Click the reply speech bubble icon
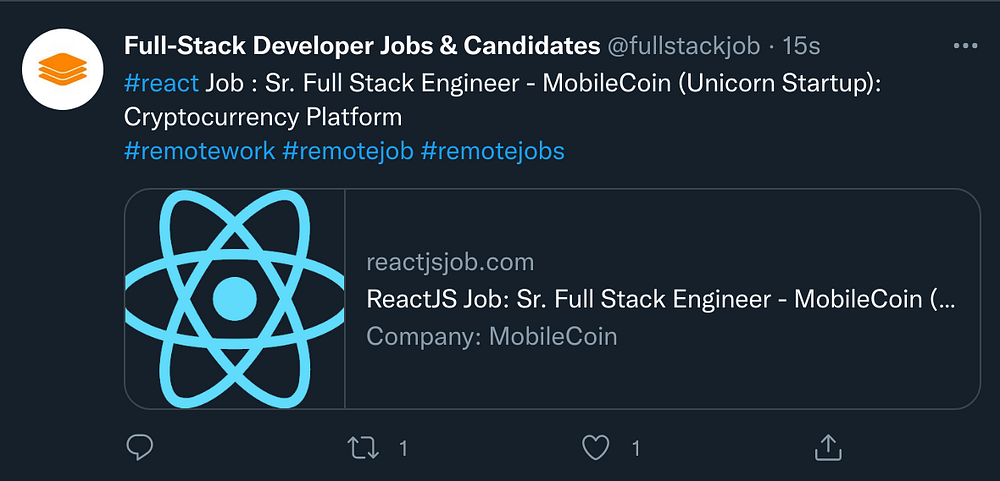 (139, 448)
